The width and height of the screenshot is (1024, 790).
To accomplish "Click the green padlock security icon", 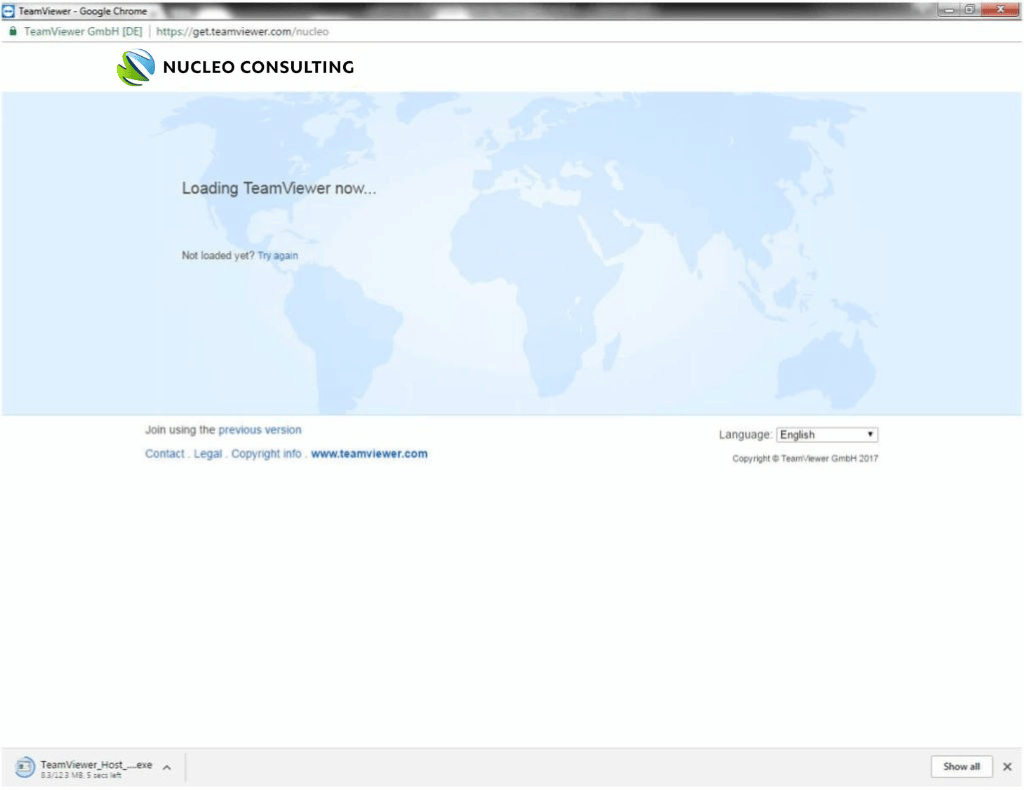I will 12,31.
